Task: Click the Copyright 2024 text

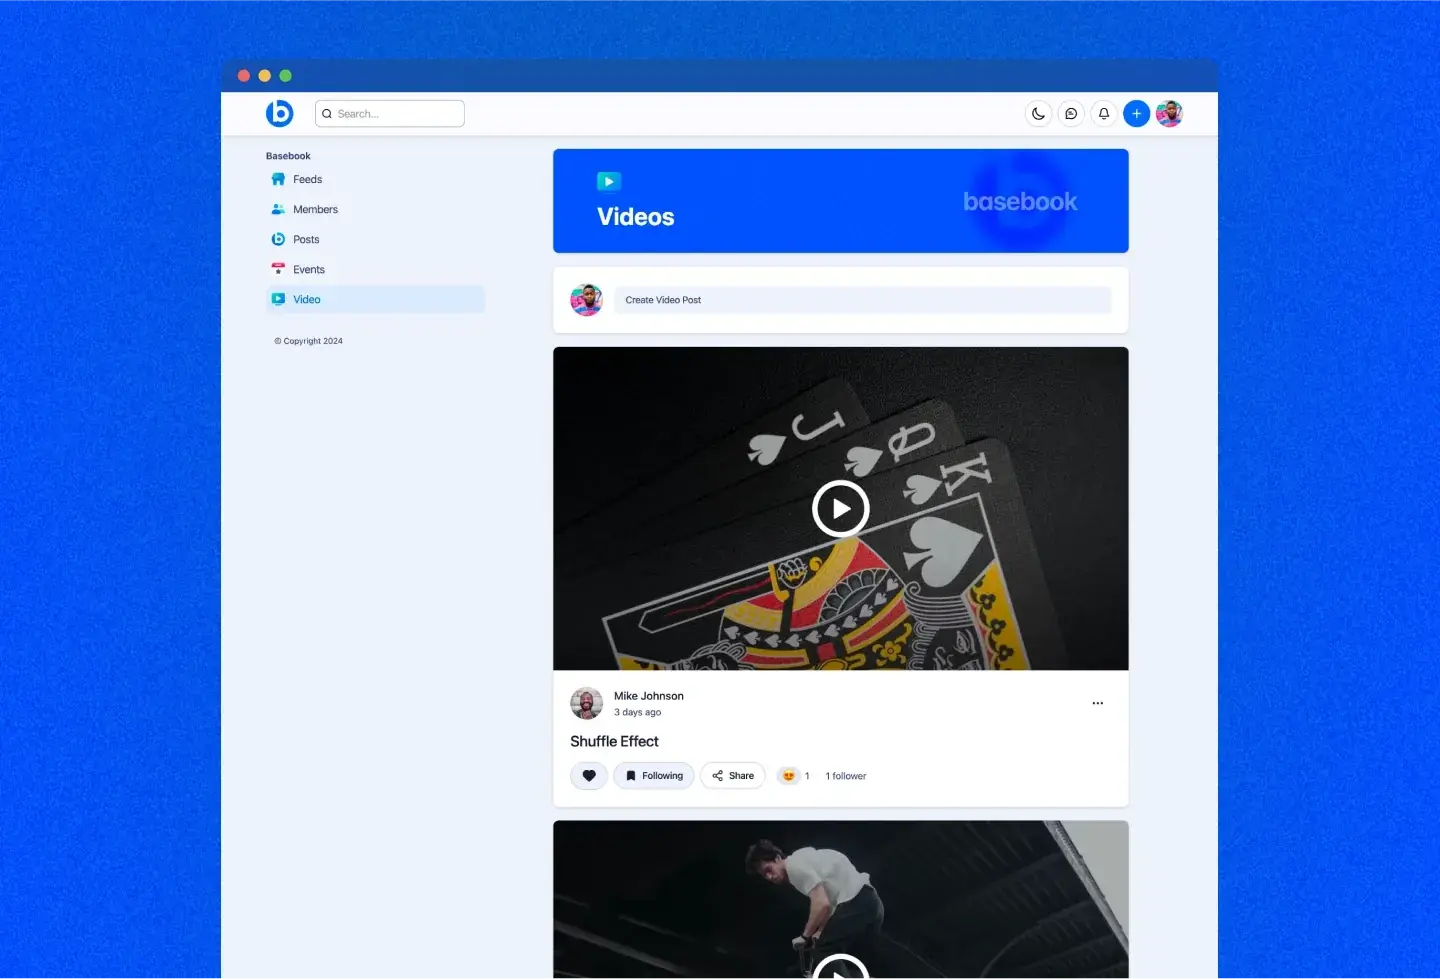Action: [x=309, y=341]
